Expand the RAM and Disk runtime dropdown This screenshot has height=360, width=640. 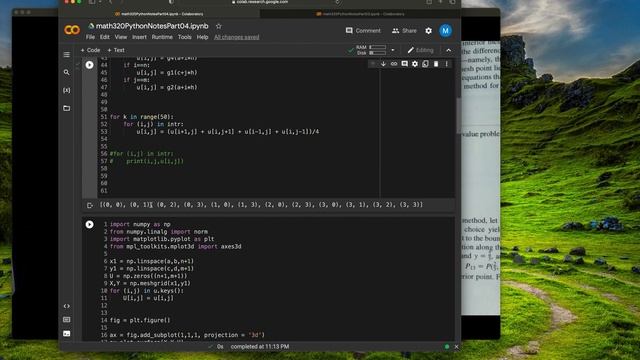click(393, 50)
